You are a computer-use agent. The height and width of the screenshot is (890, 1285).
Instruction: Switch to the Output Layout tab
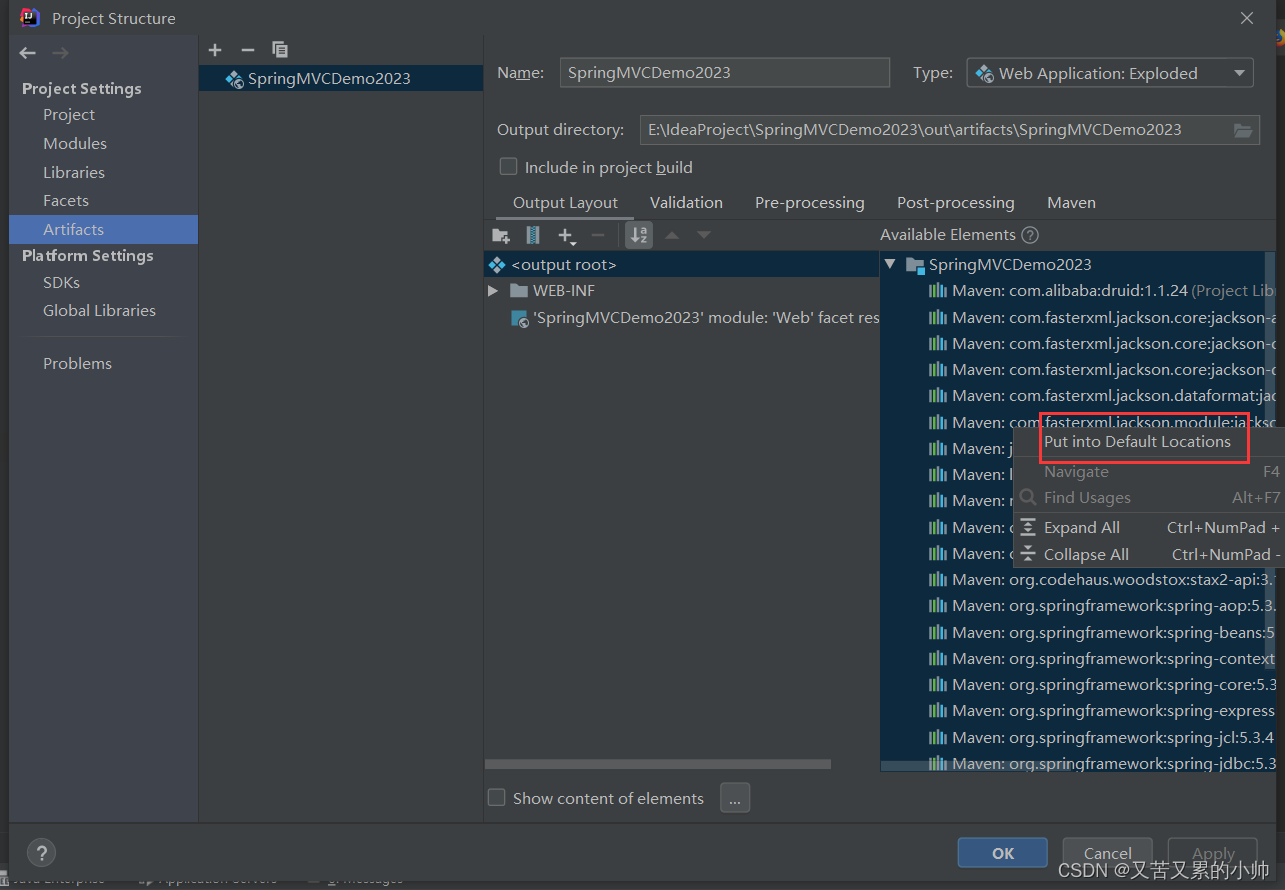565,203
